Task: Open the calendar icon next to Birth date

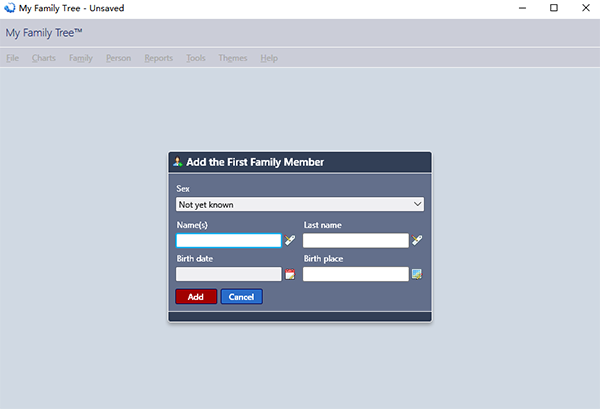Action: 290,274
